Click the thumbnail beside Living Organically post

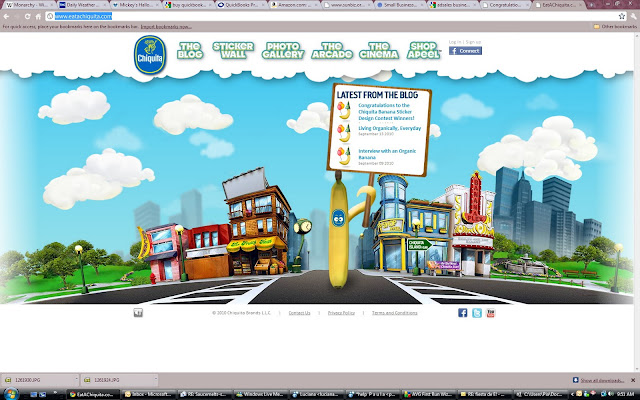344,133
